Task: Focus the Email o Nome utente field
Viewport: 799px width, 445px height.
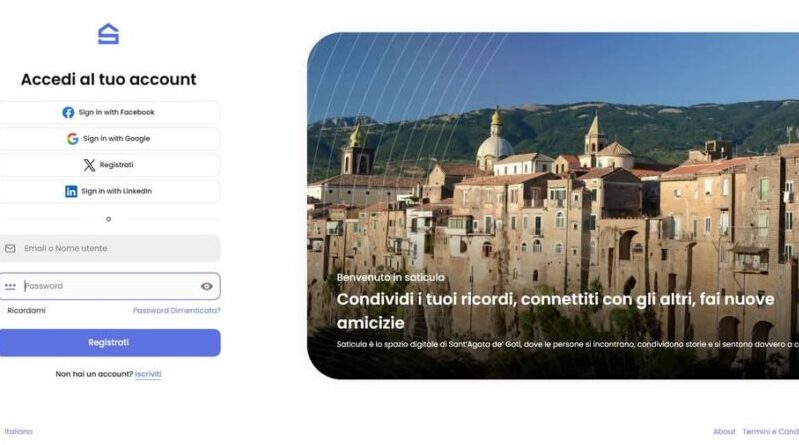Action: 110,248
